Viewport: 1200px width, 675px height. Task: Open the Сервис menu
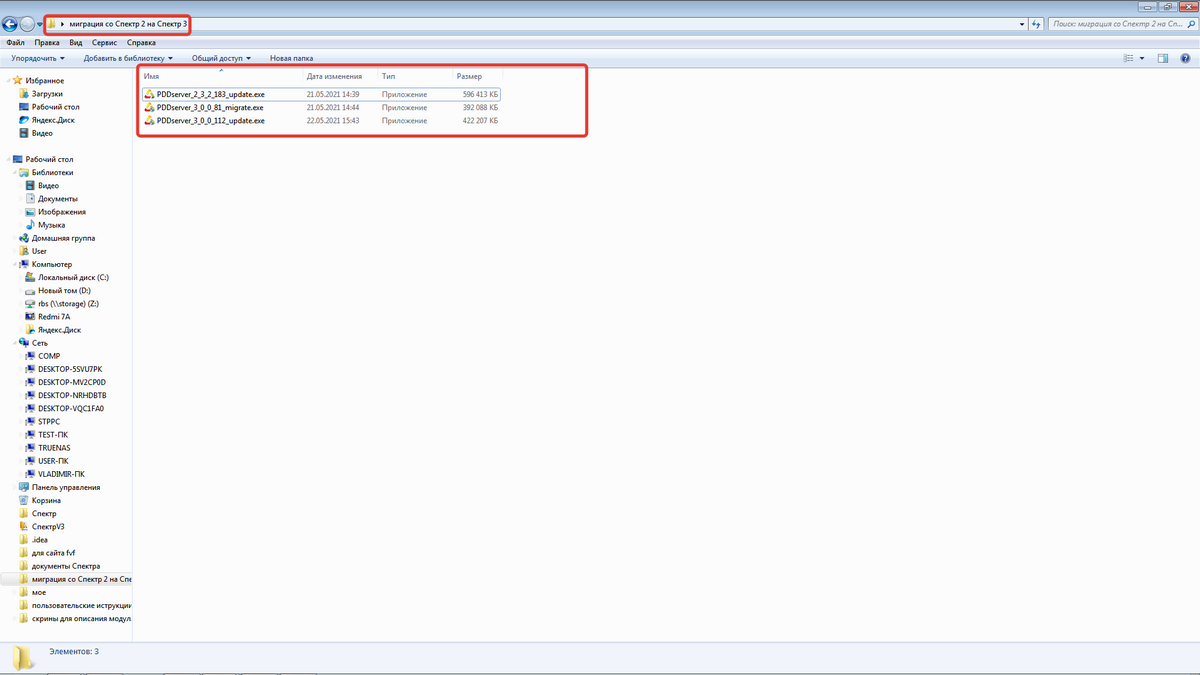coord(104,43)
